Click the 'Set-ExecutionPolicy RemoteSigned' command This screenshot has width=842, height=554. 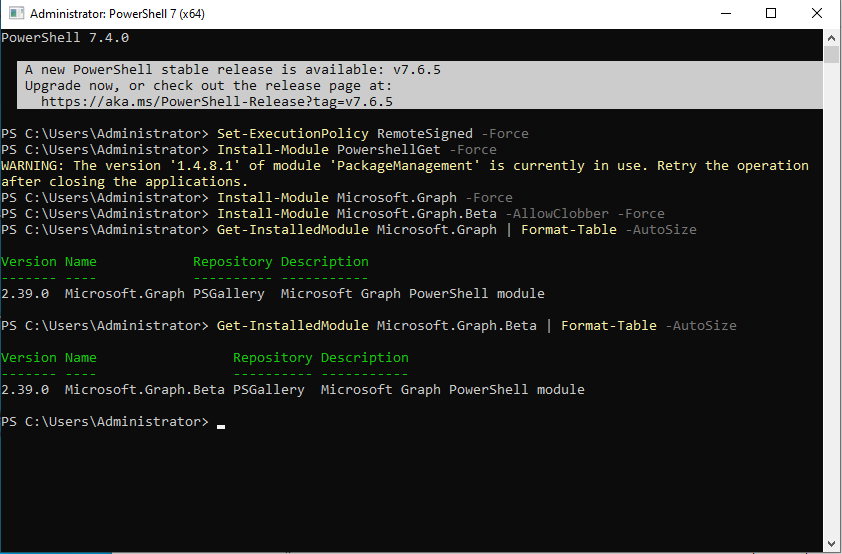pos(344,134)
